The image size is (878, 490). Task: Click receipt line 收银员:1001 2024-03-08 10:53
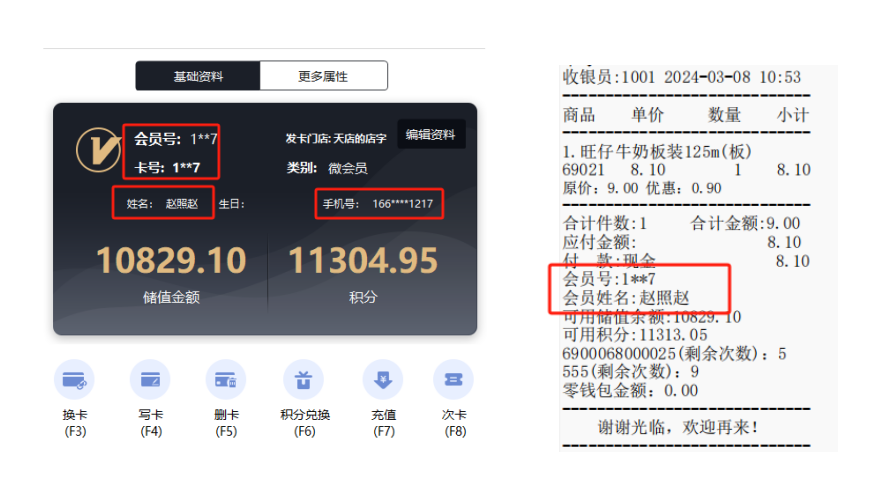(681, 77)
